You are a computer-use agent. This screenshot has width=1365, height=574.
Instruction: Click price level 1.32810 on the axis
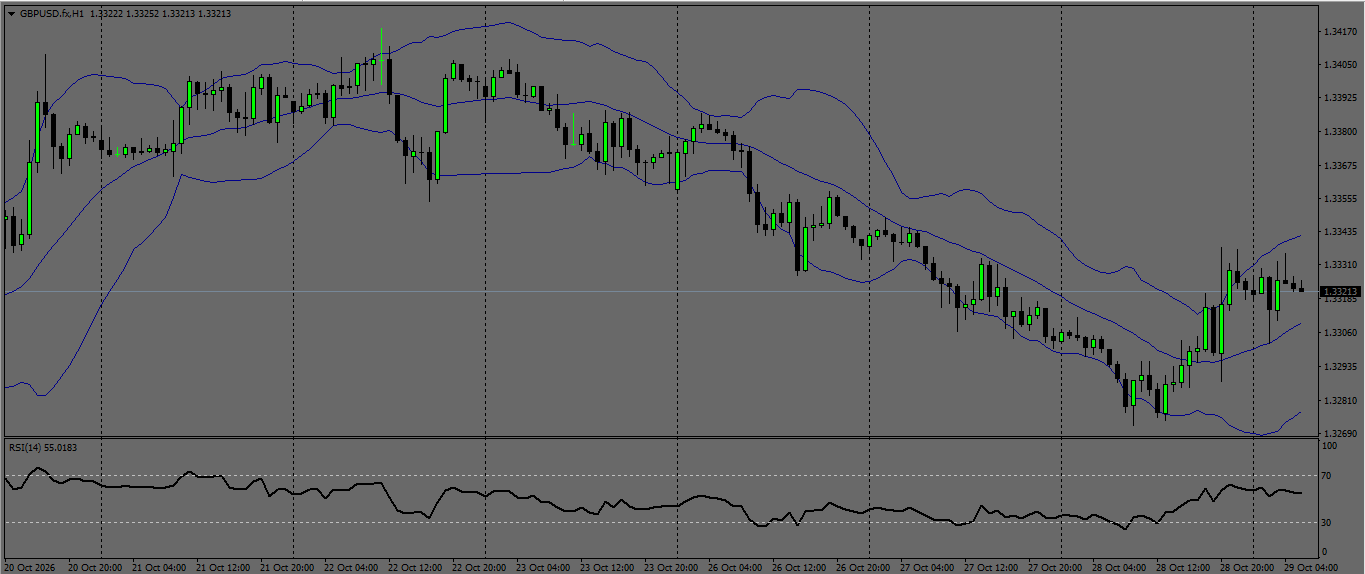(1339, 400)
